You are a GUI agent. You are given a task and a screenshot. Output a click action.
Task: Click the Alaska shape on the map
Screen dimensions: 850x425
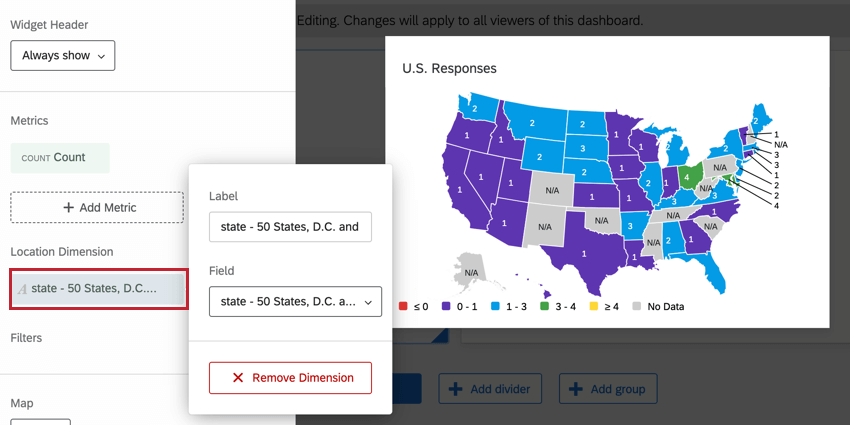[471, 268]
